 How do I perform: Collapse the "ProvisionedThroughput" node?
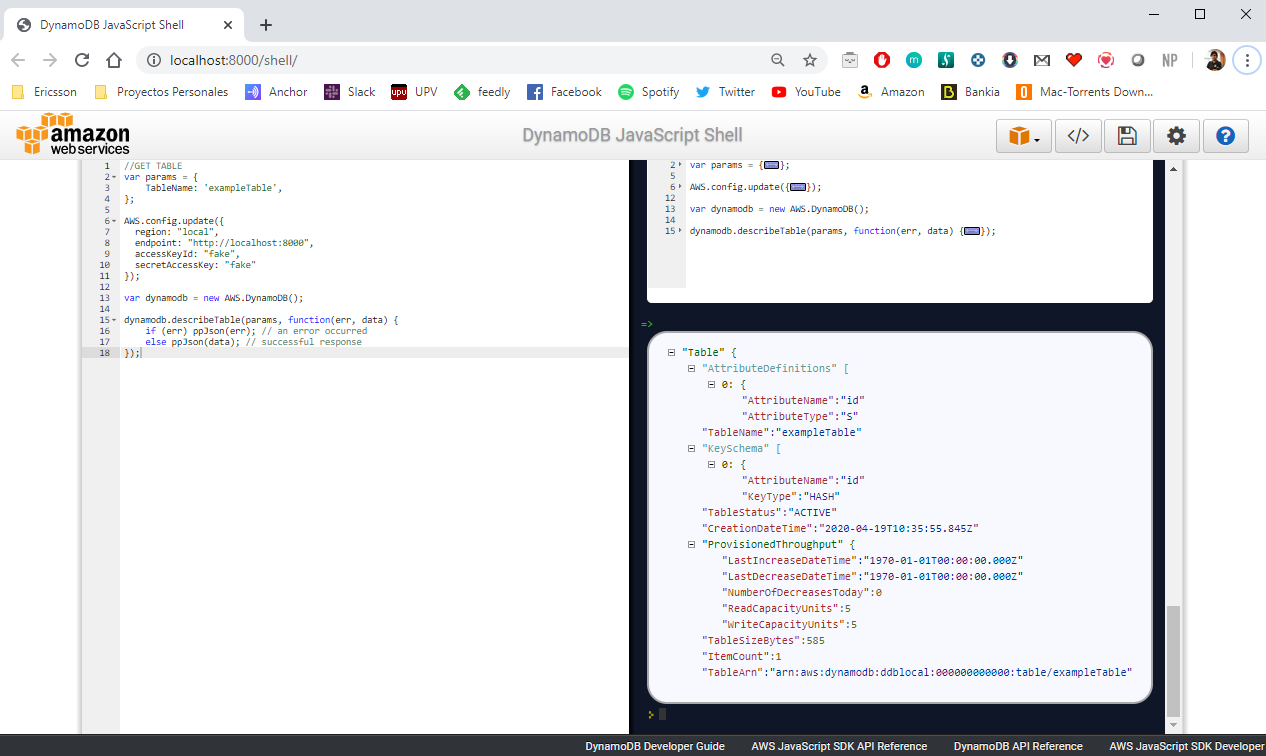(x=691, y=545)
